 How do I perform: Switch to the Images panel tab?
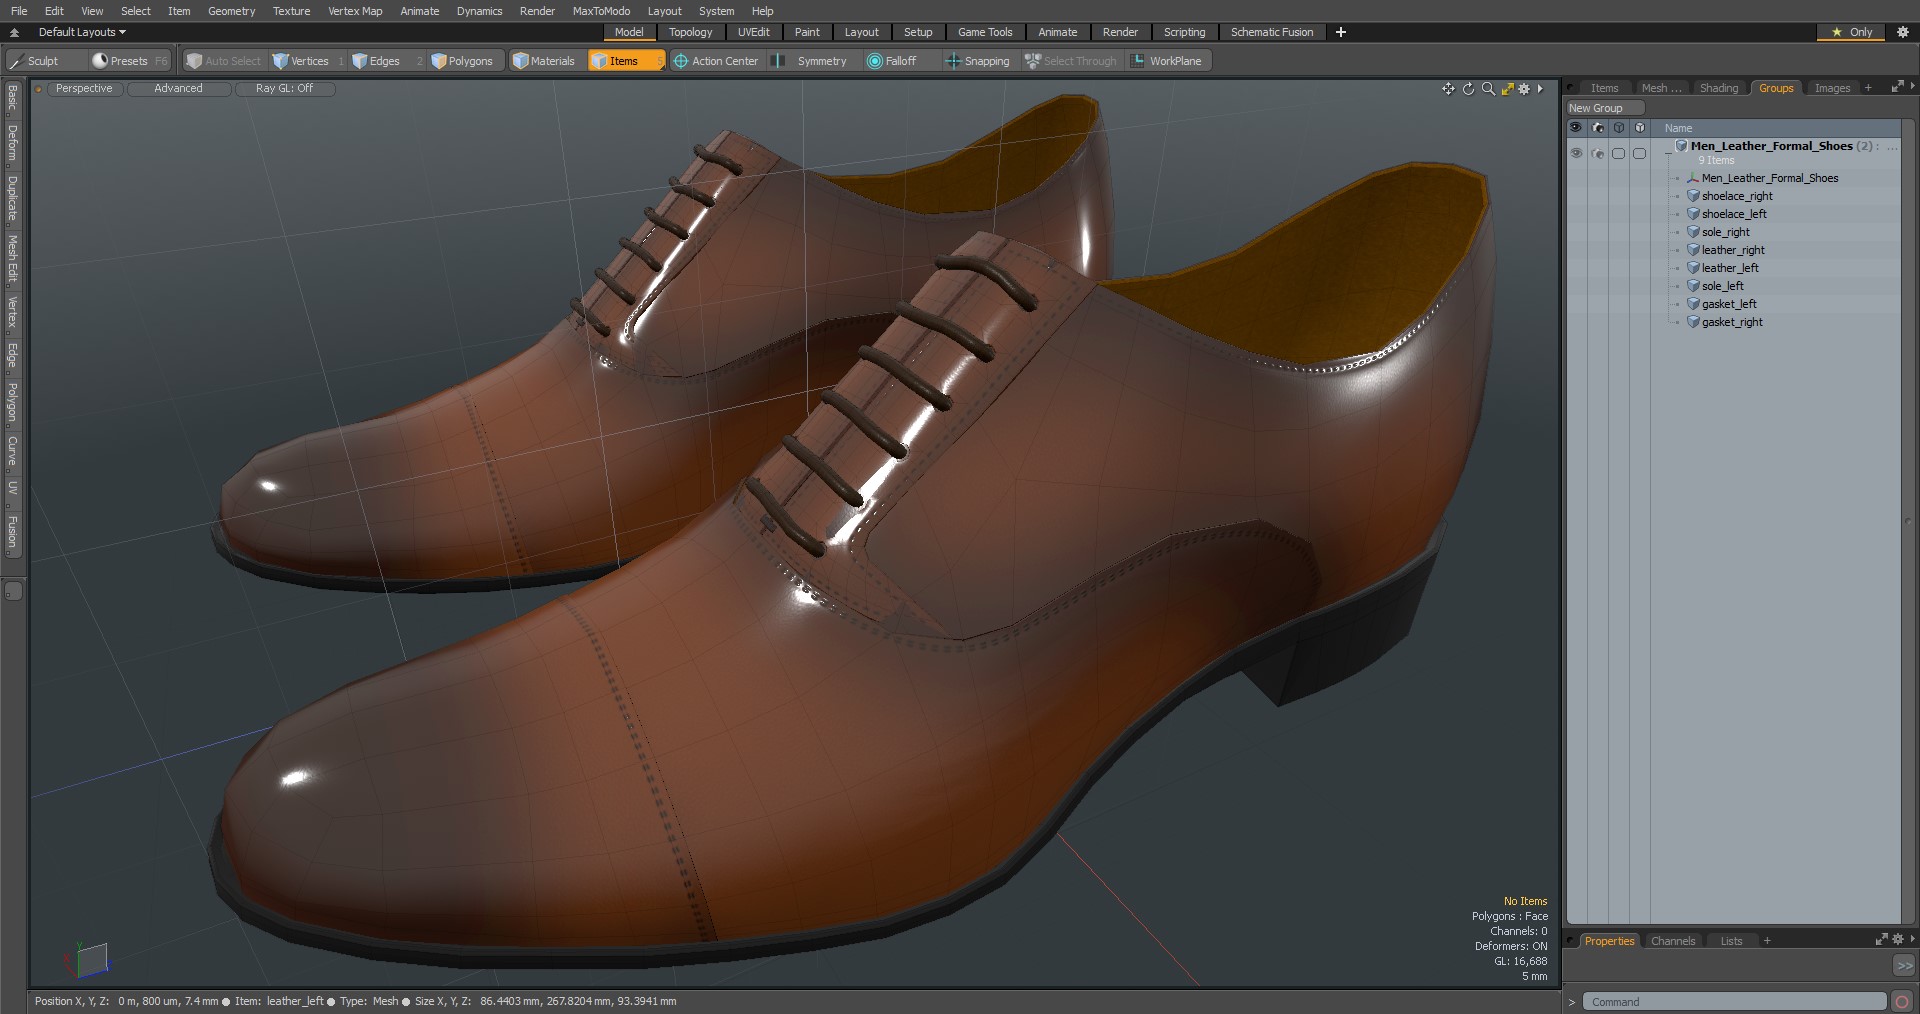pos(1832,88)
